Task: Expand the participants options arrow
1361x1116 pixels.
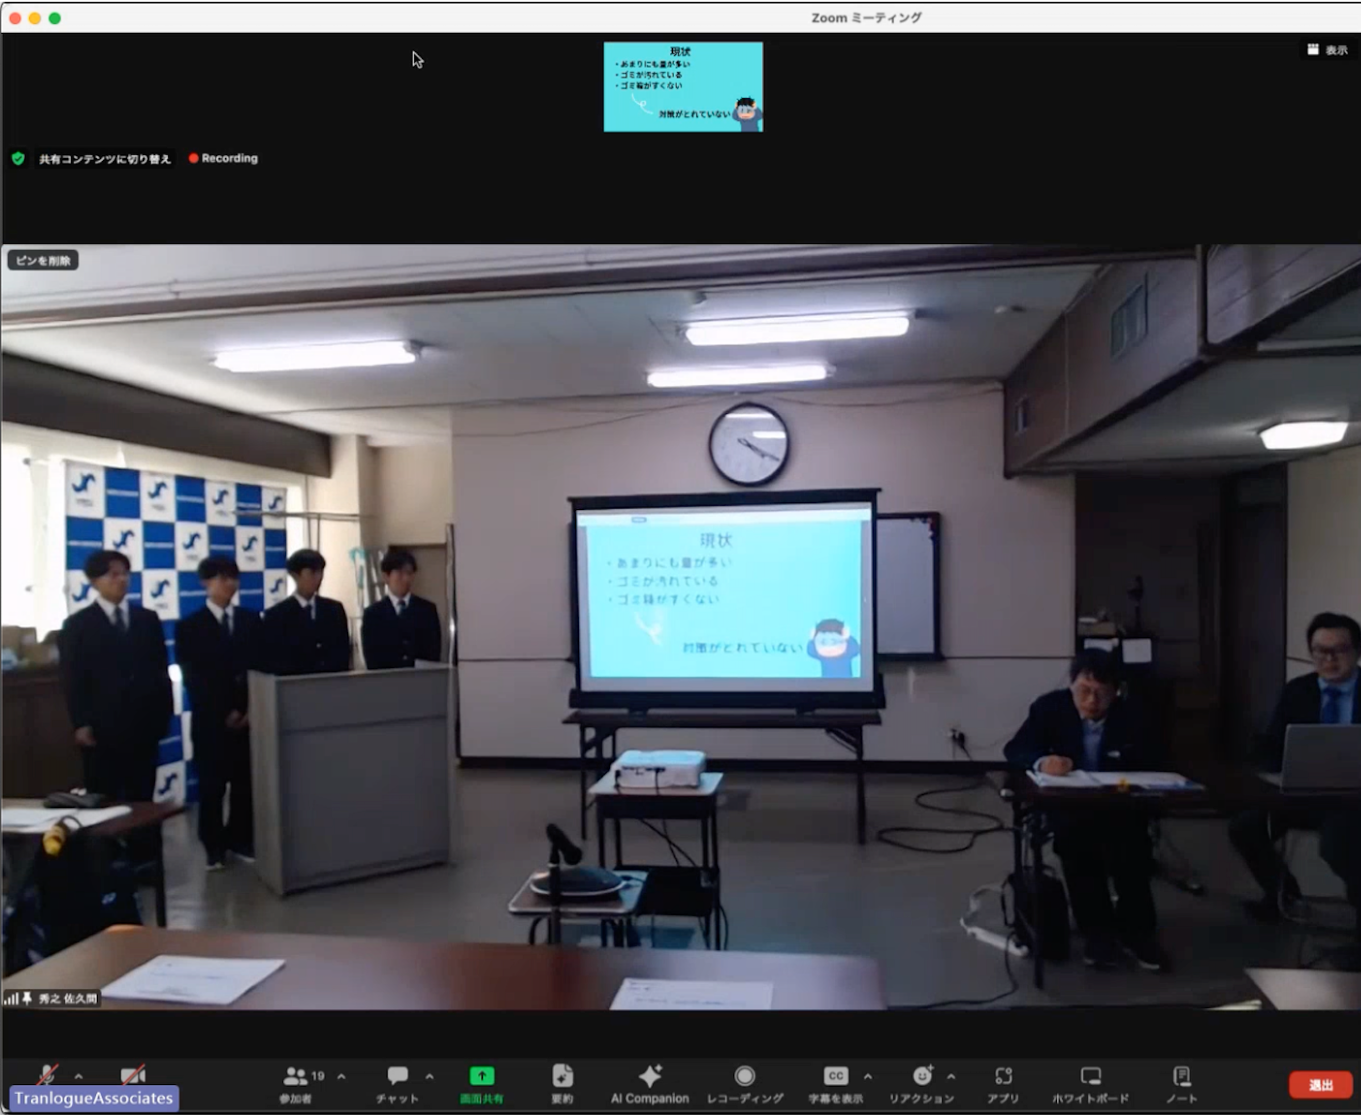Action: coord(342,1077)
